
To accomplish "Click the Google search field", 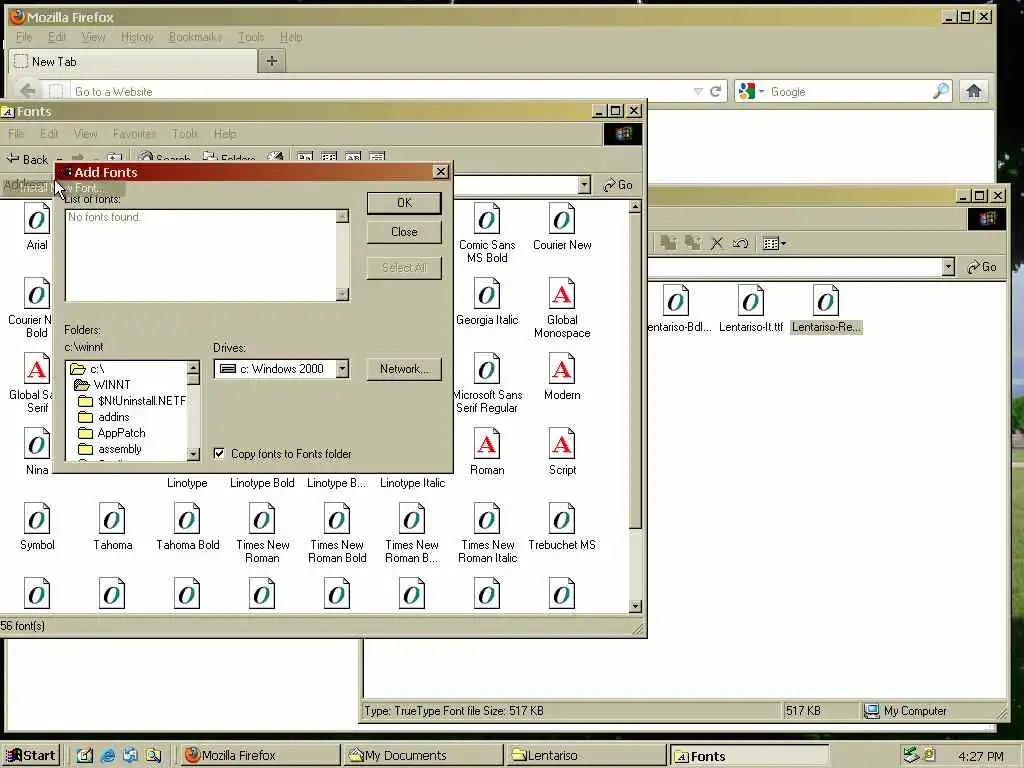I will pyautogui.click(x=850, y=91).
